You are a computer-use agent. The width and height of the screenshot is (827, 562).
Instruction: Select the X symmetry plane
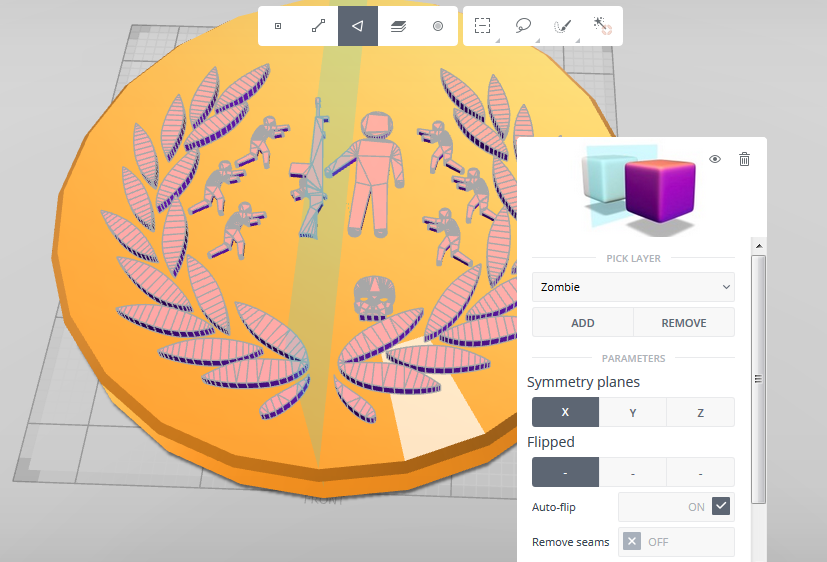[x=565, y=412]
